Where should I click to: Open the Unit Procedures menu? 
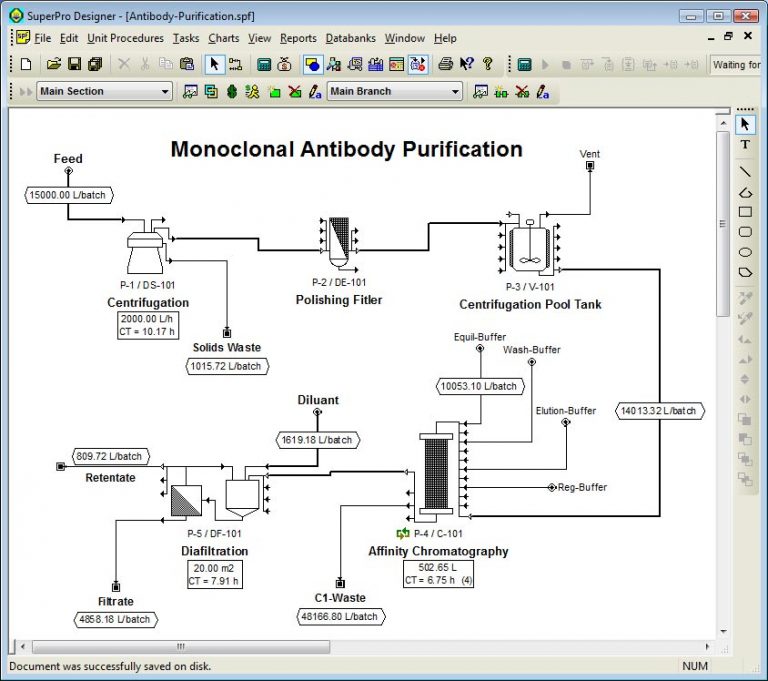(125, 38)
